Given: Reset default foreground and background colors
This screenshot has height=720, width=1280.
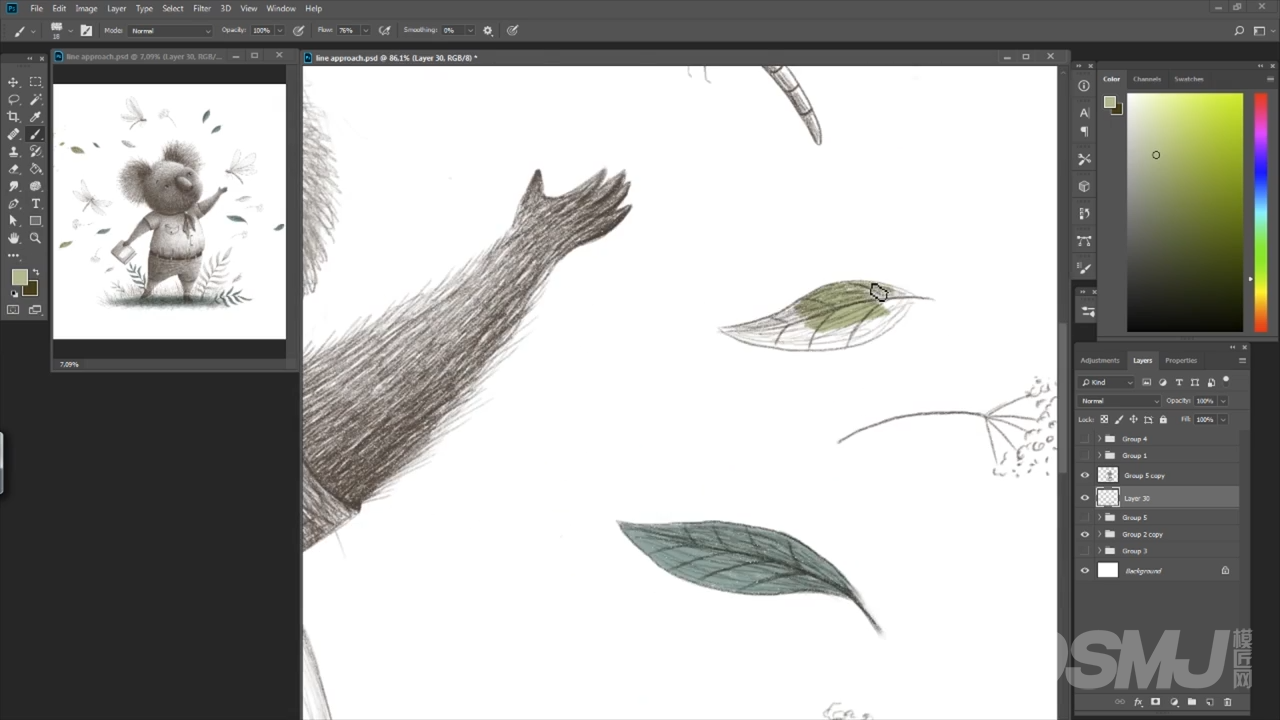Looking at the screenshot, I should (14, 294).
